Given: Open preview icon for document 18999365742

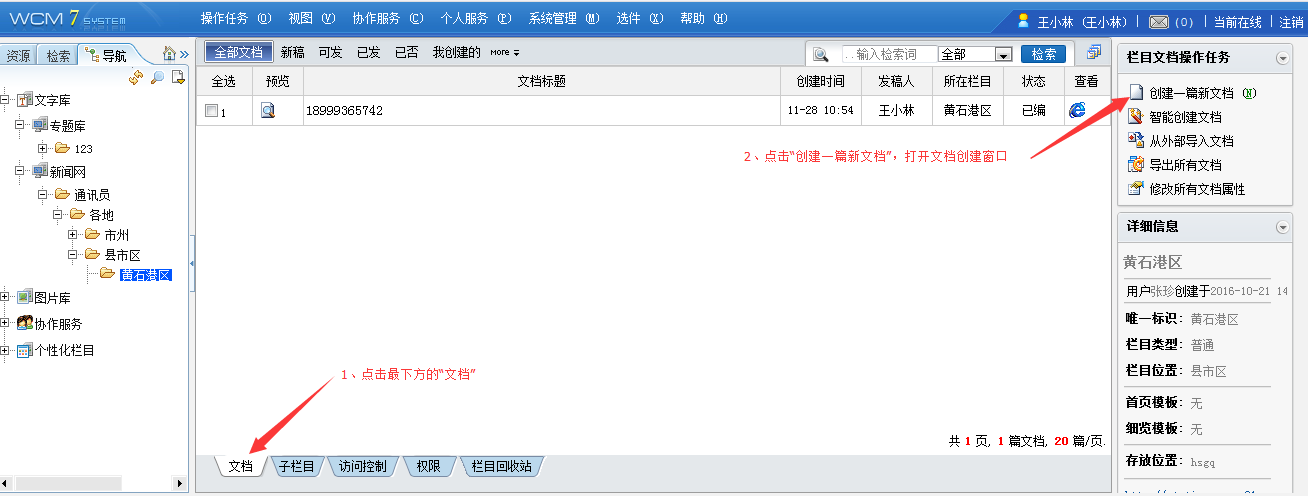Looking at the screenshot, I should coord(268,111).
